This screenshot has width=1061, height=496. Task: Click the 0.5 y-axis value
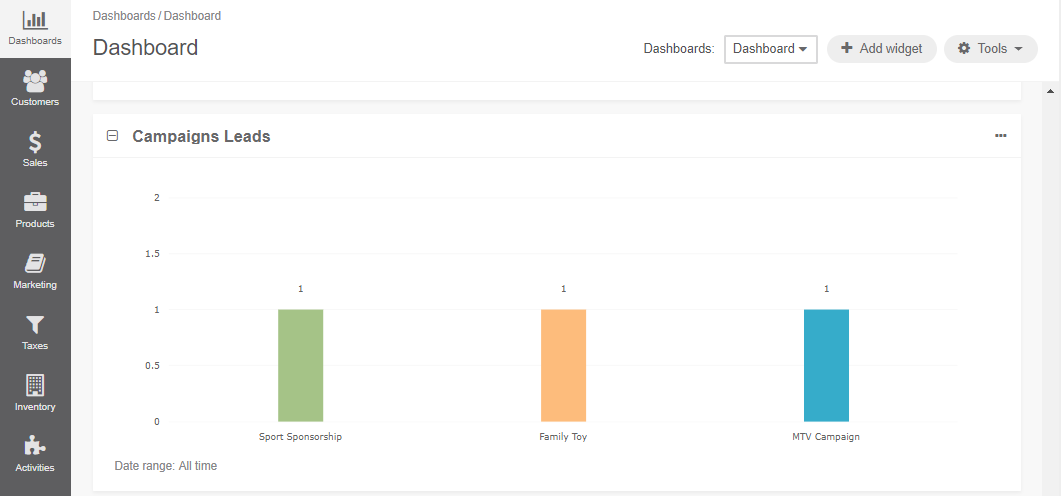[x=152, y=365]
